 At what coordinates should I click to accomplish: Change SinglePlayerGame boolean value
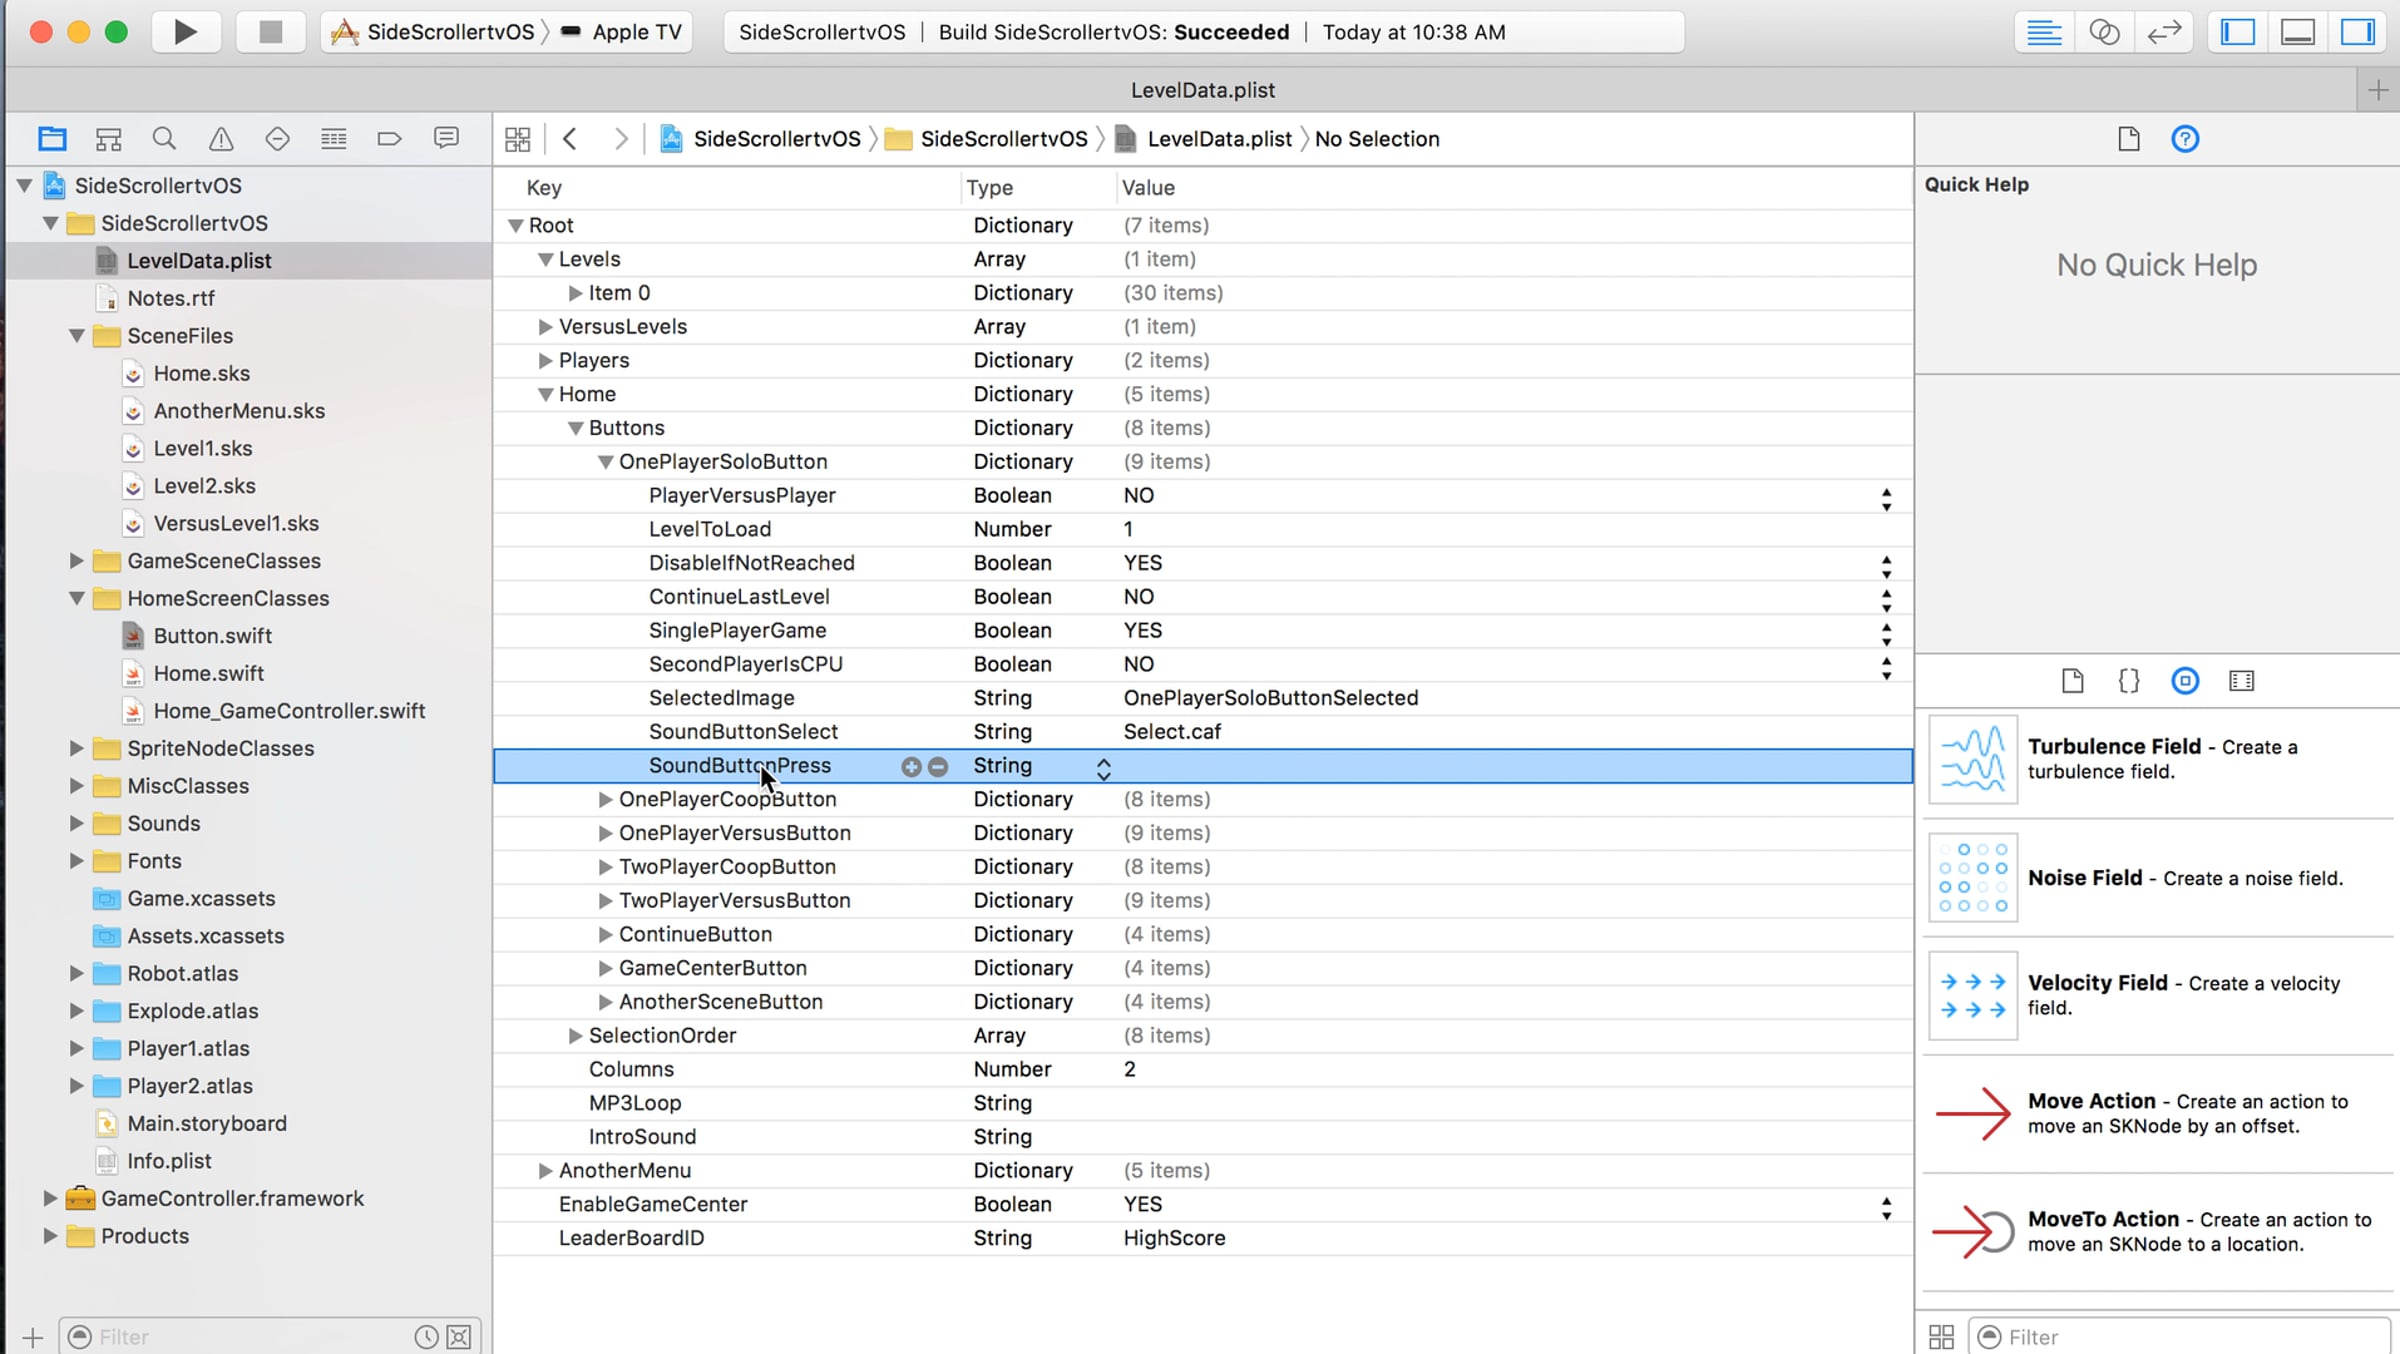pyautogui.click(x=1887, y=634)
